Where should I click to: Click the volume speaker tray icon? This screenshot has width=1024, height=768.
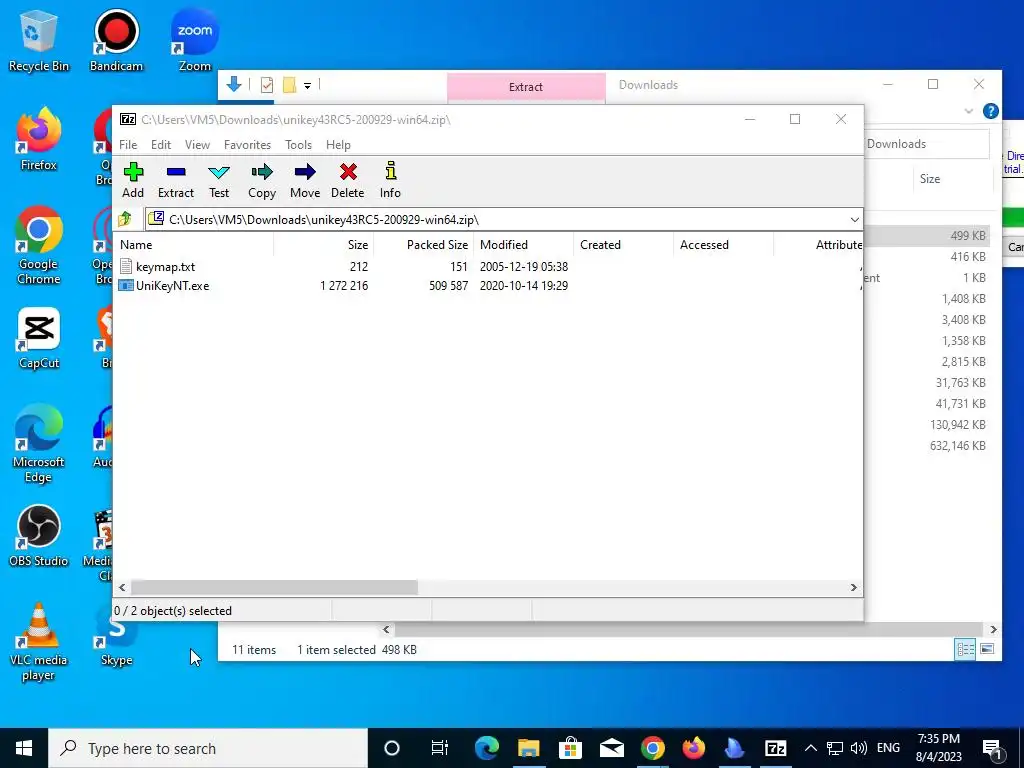[859, 748]
